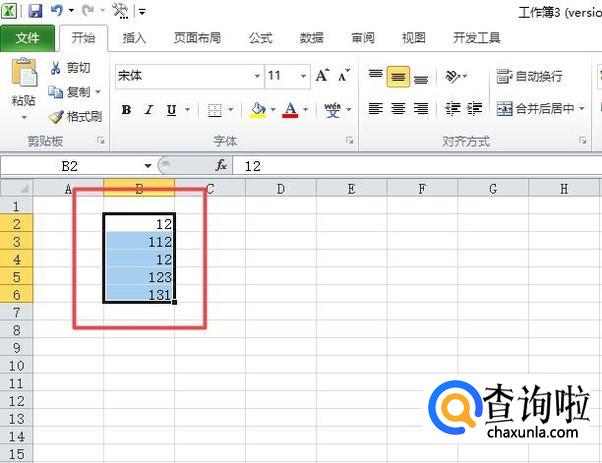602x463 pixels.
Task: Click the formula bar showing 12
Action: (x=417, y=166)
